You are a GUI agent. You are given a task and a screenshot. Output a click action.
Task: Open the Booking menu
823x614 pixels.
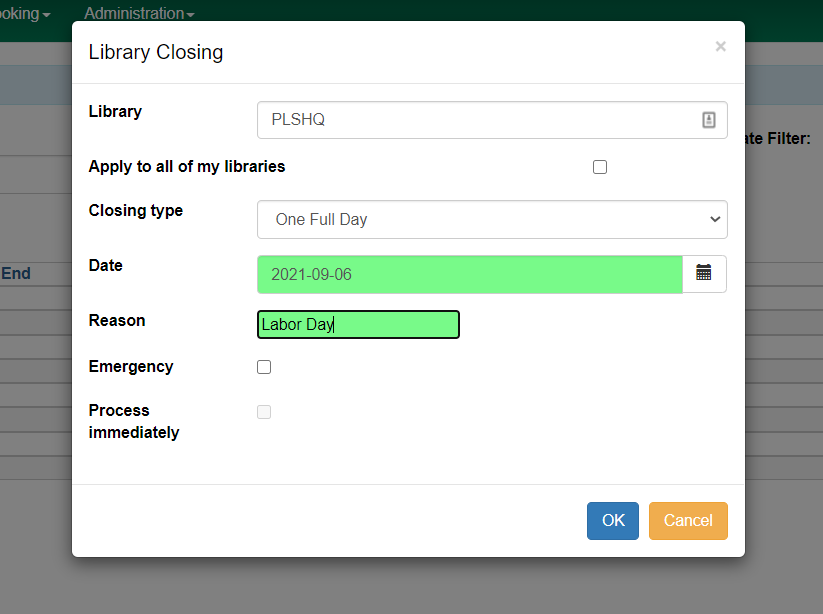25,13
